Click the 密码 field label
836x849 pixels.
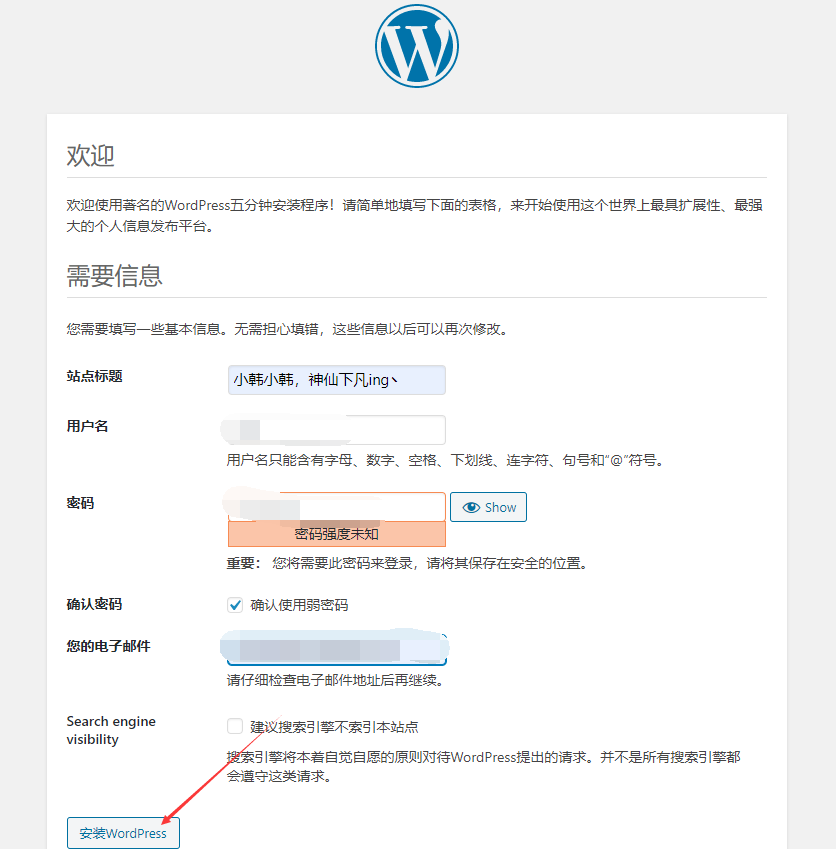click(80, 503)
